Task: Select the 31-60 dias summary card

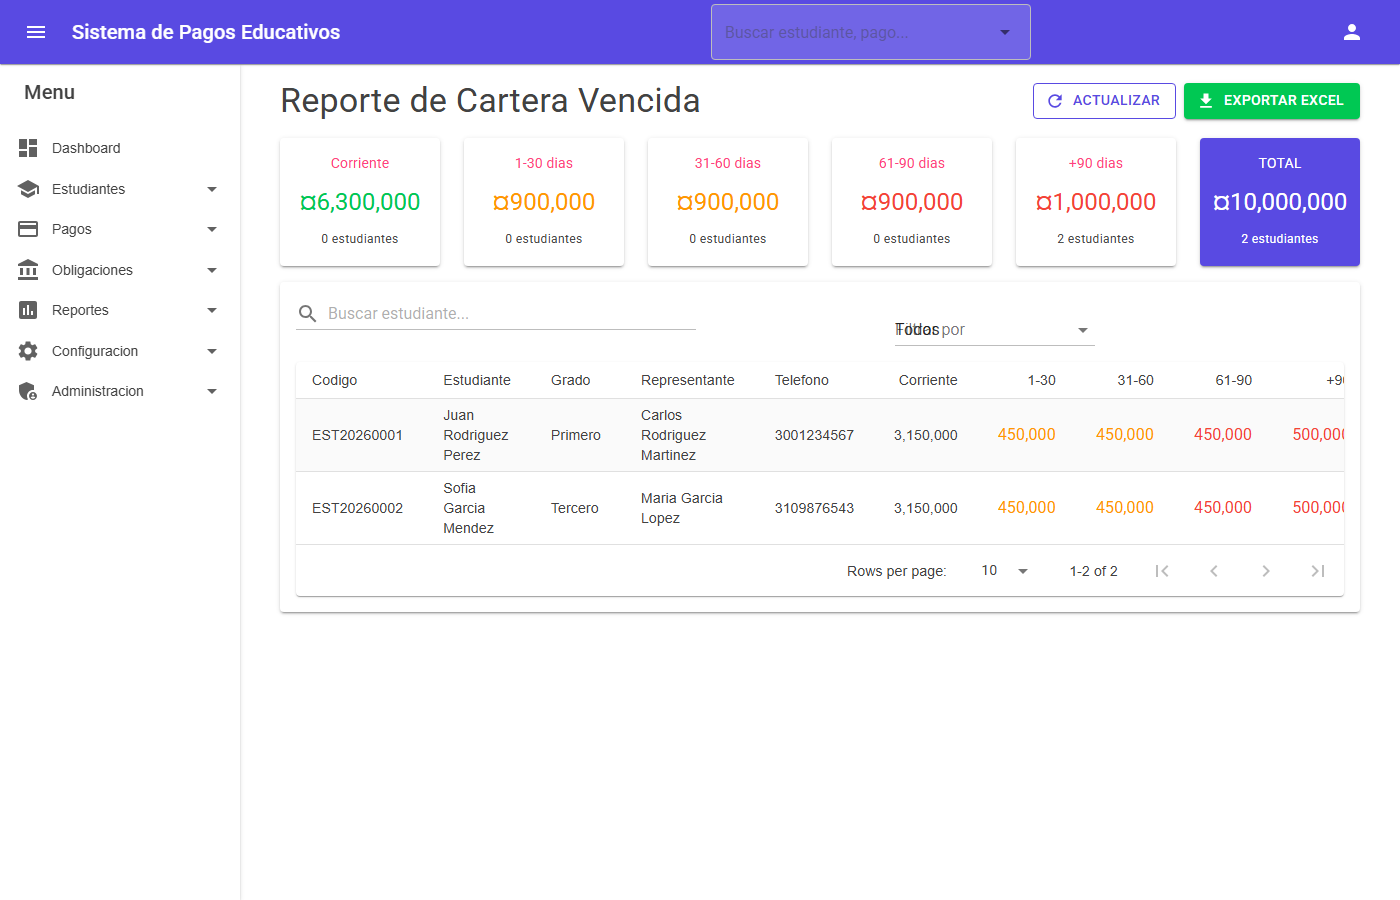Action: coord(728,202)
